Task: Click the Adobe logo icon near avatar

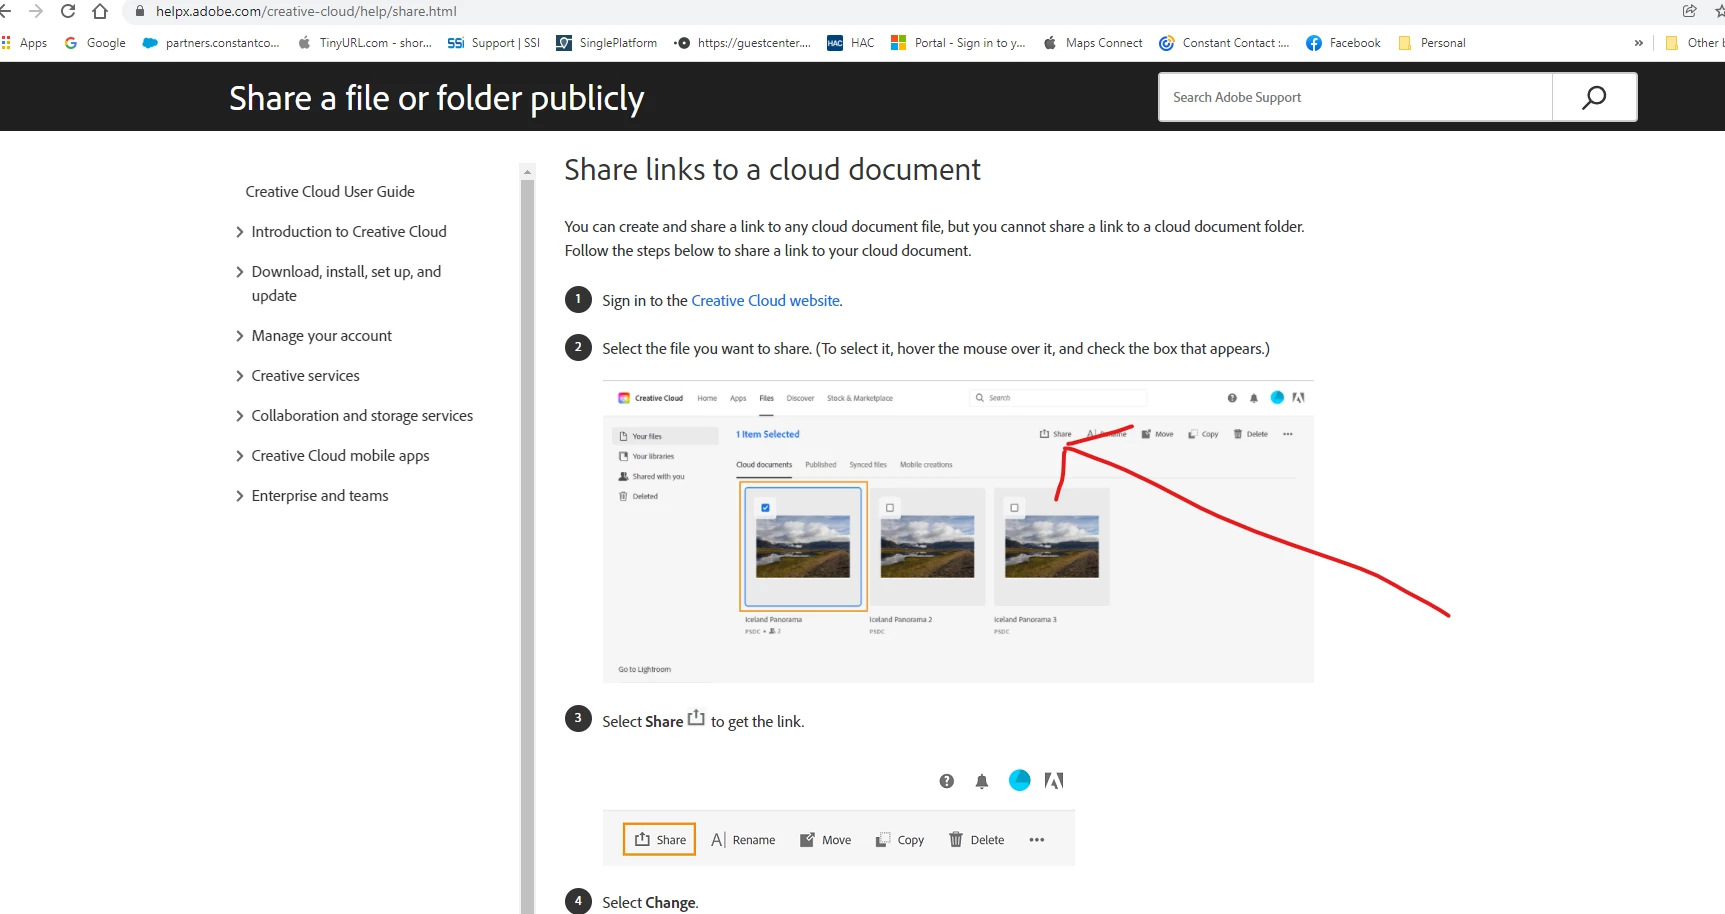Action: tap(1054, 780)
